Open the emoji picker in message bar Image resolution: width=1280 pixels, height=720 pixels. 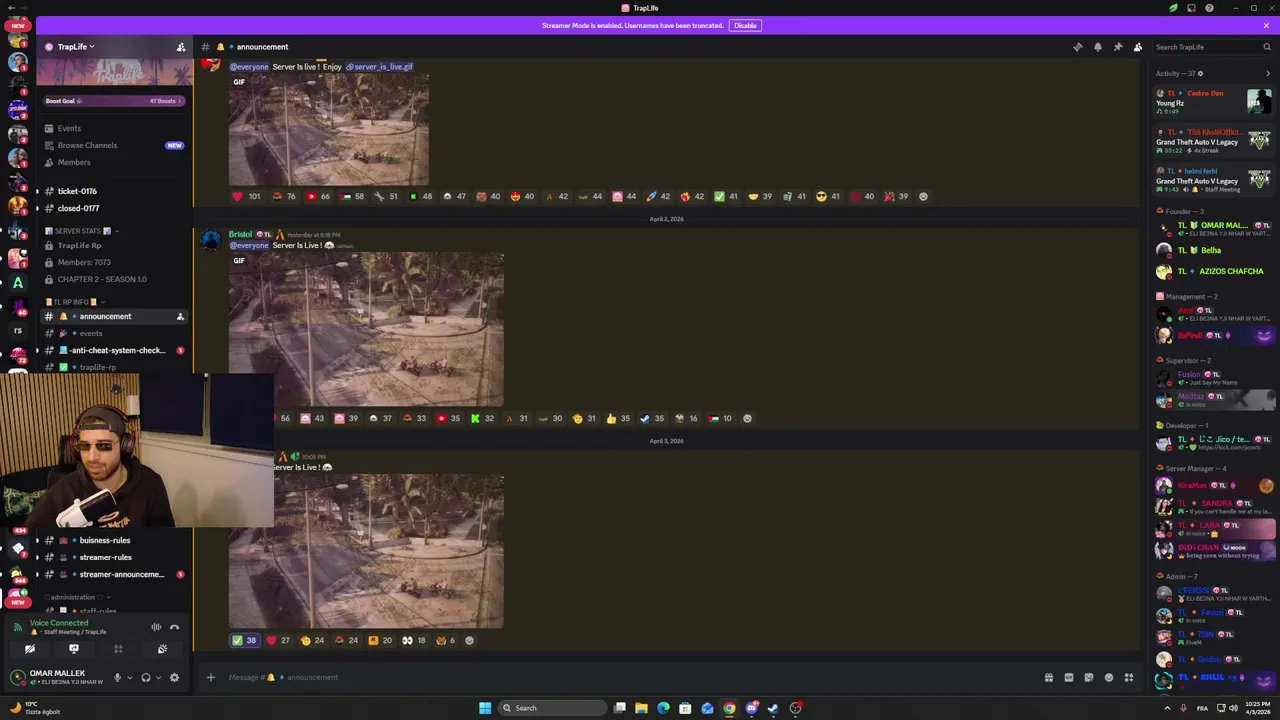tap(1108, 677)
